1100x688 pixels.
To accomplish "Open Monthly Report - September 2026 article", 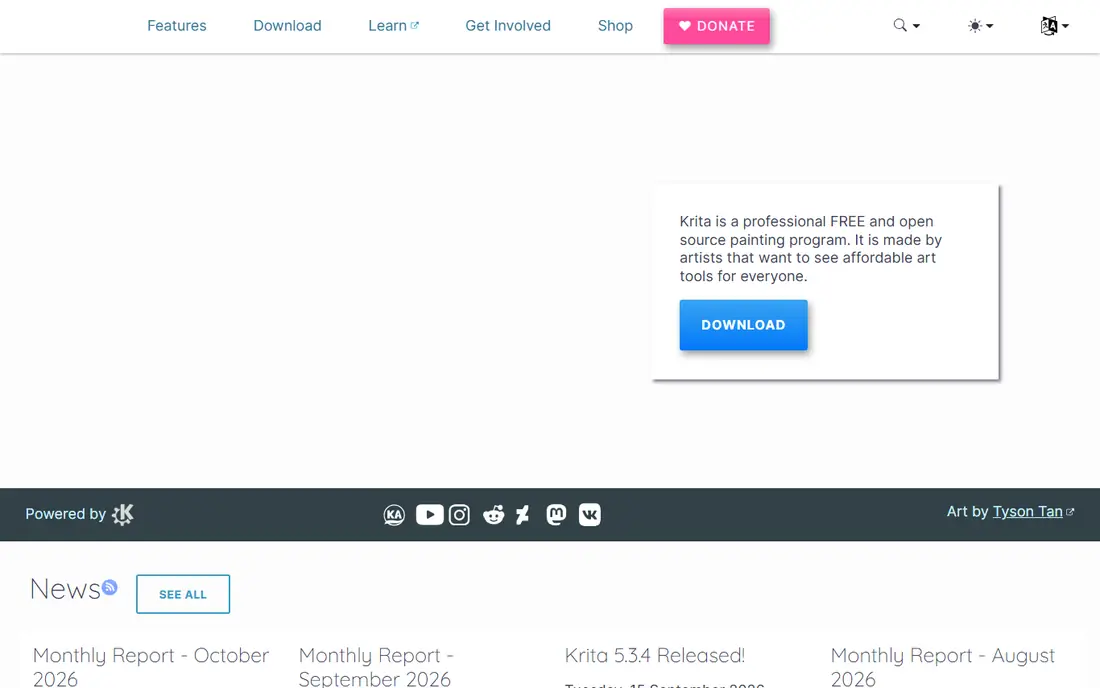I will tap(376, 666).
